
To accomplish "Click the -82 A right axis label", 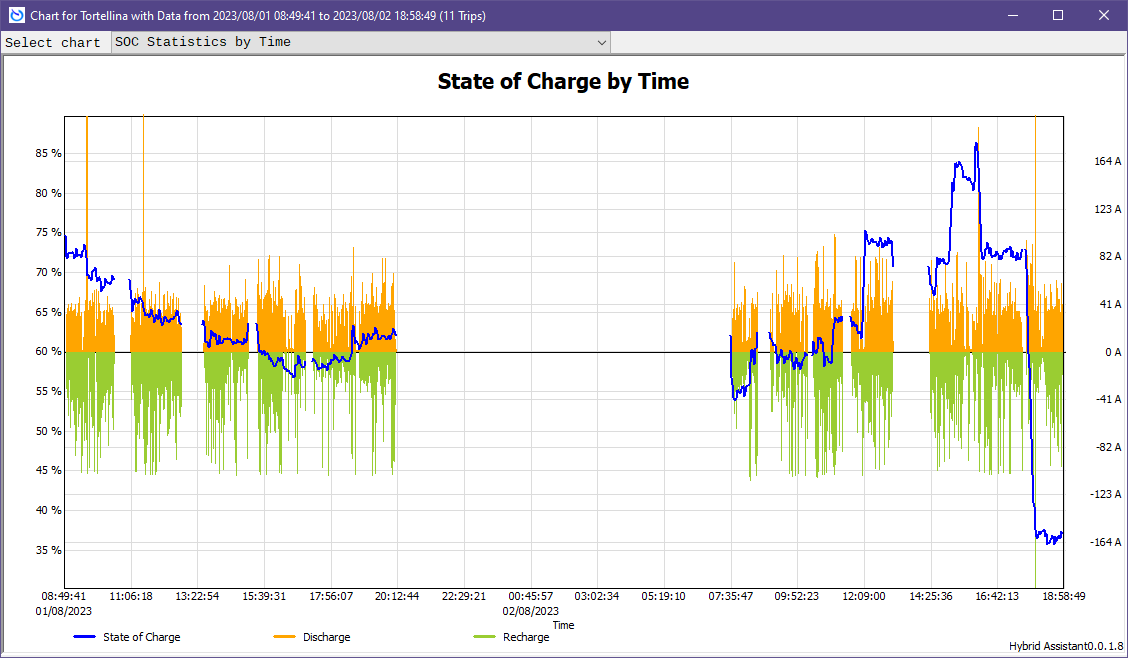I will (1109, 447).
